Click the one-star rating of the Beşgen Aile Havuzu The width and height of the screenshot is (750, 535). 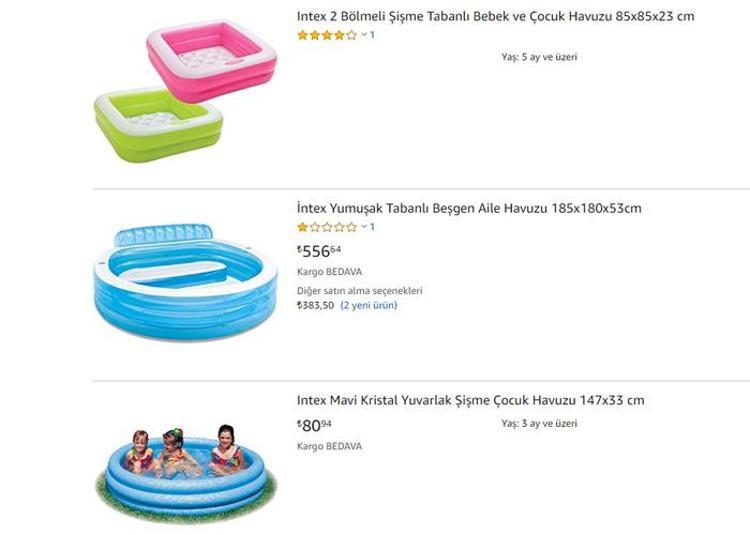tap(327, 227)
